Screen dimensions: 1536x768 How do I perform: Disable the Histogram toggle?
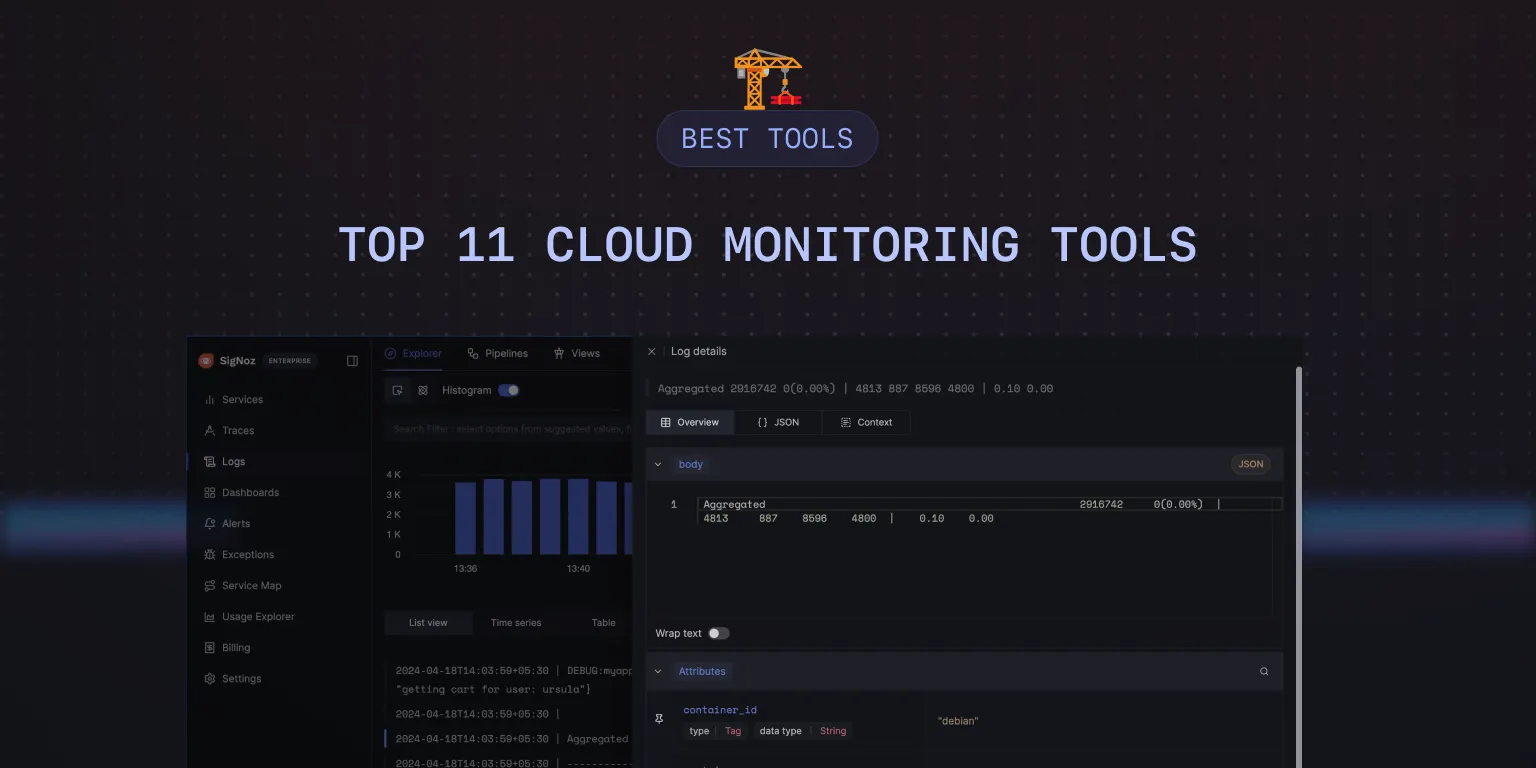point(509,391)
